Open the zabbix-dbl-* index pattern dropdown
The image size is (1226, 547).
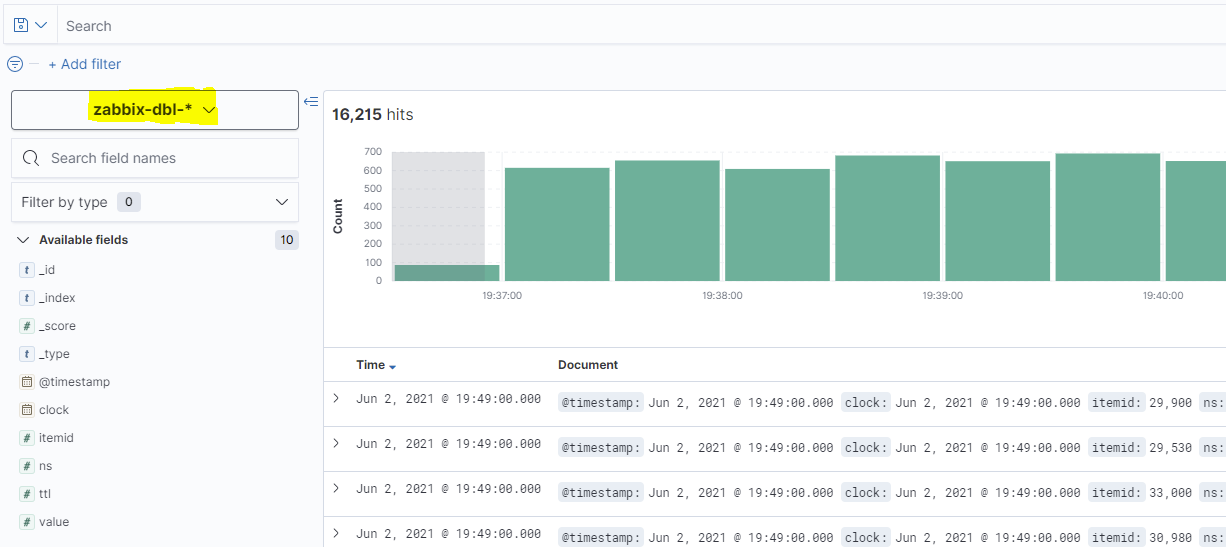[155, 110]
